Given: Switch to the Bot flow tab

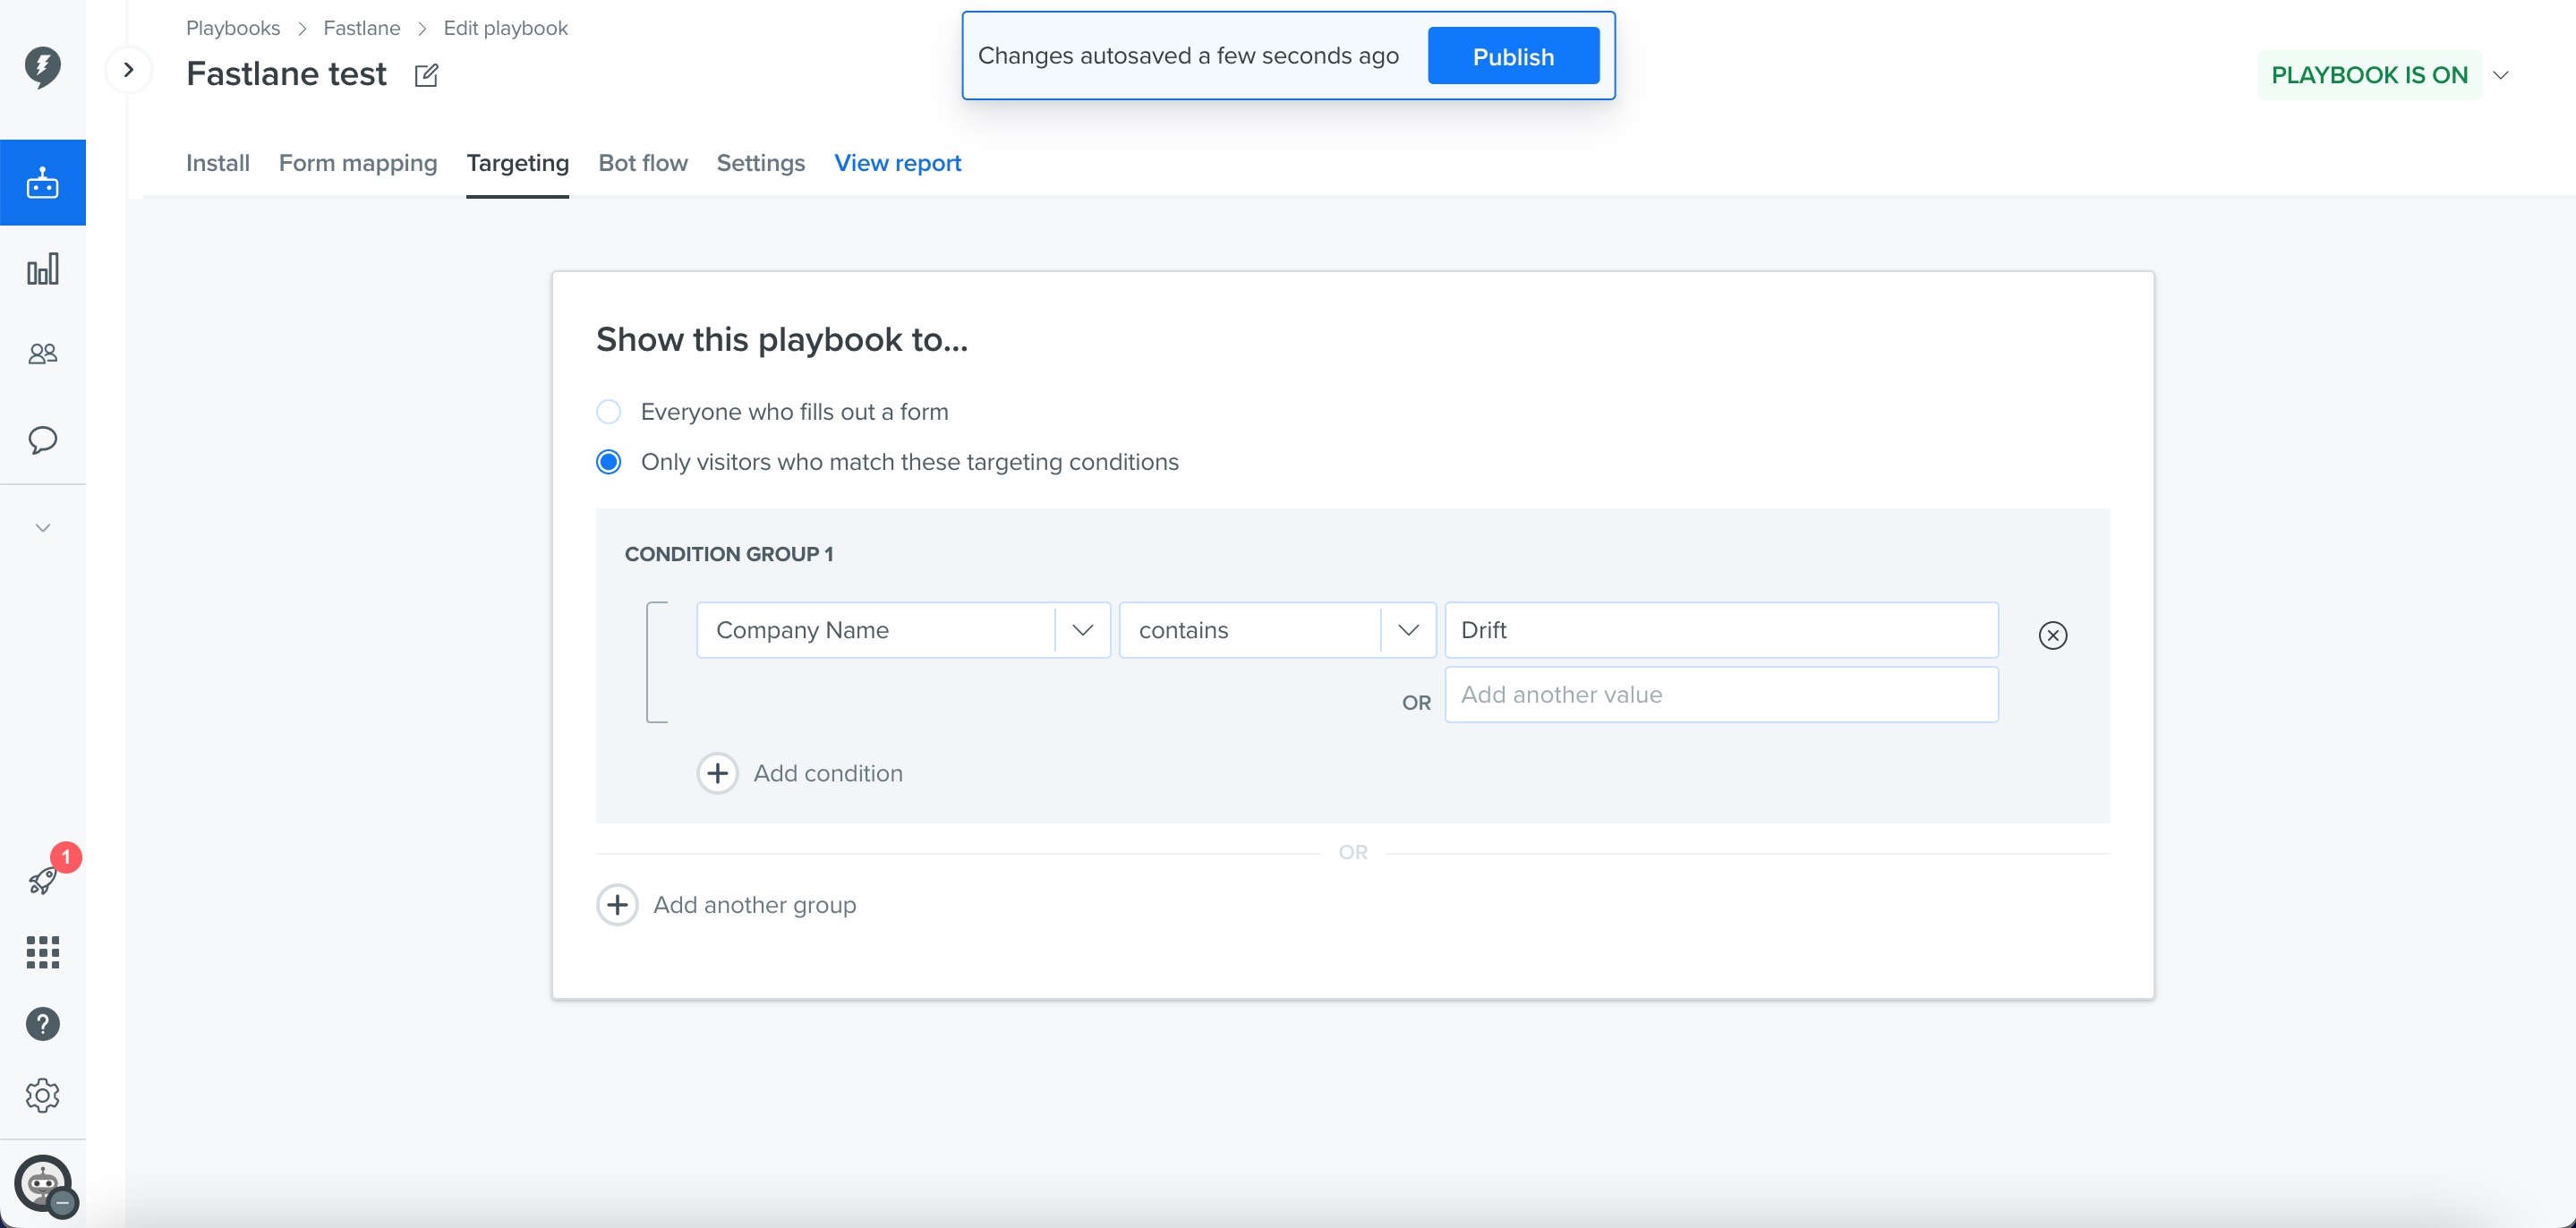Looking at the screenshot, I should point(643,163).
